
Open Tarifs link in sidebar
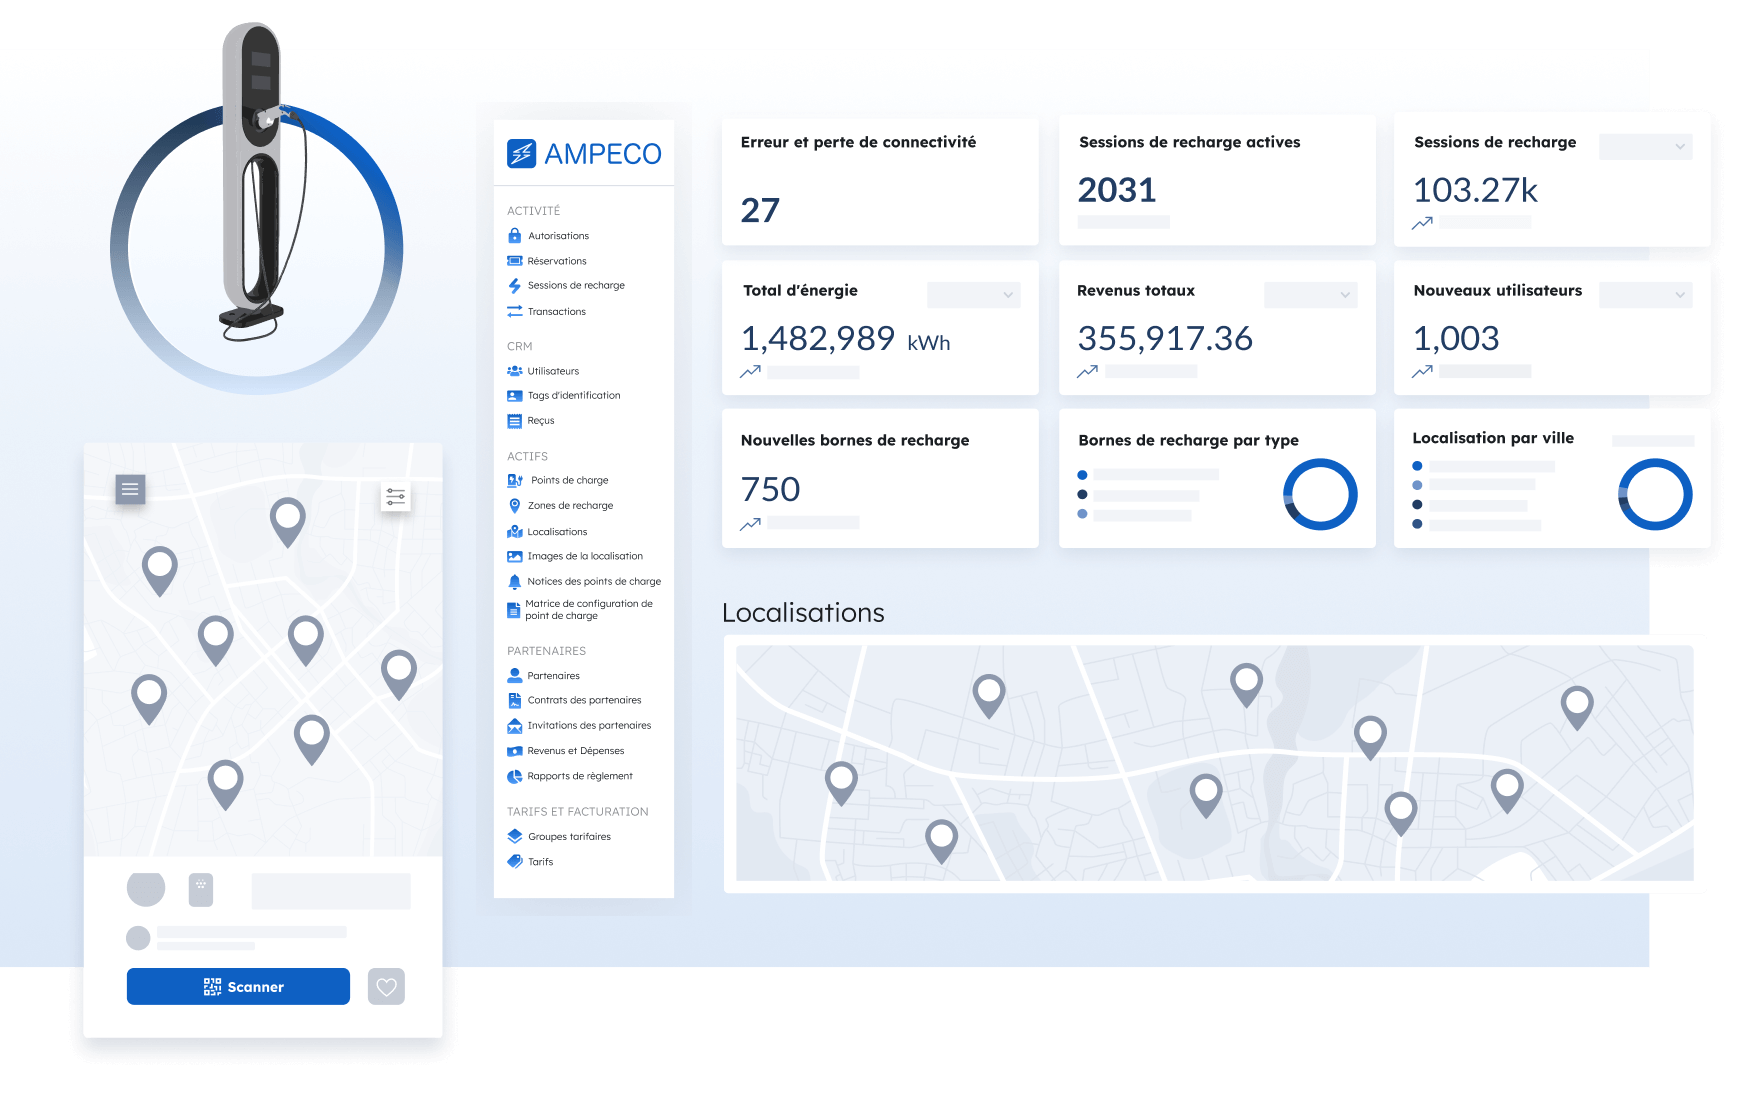tap(540, 862)
